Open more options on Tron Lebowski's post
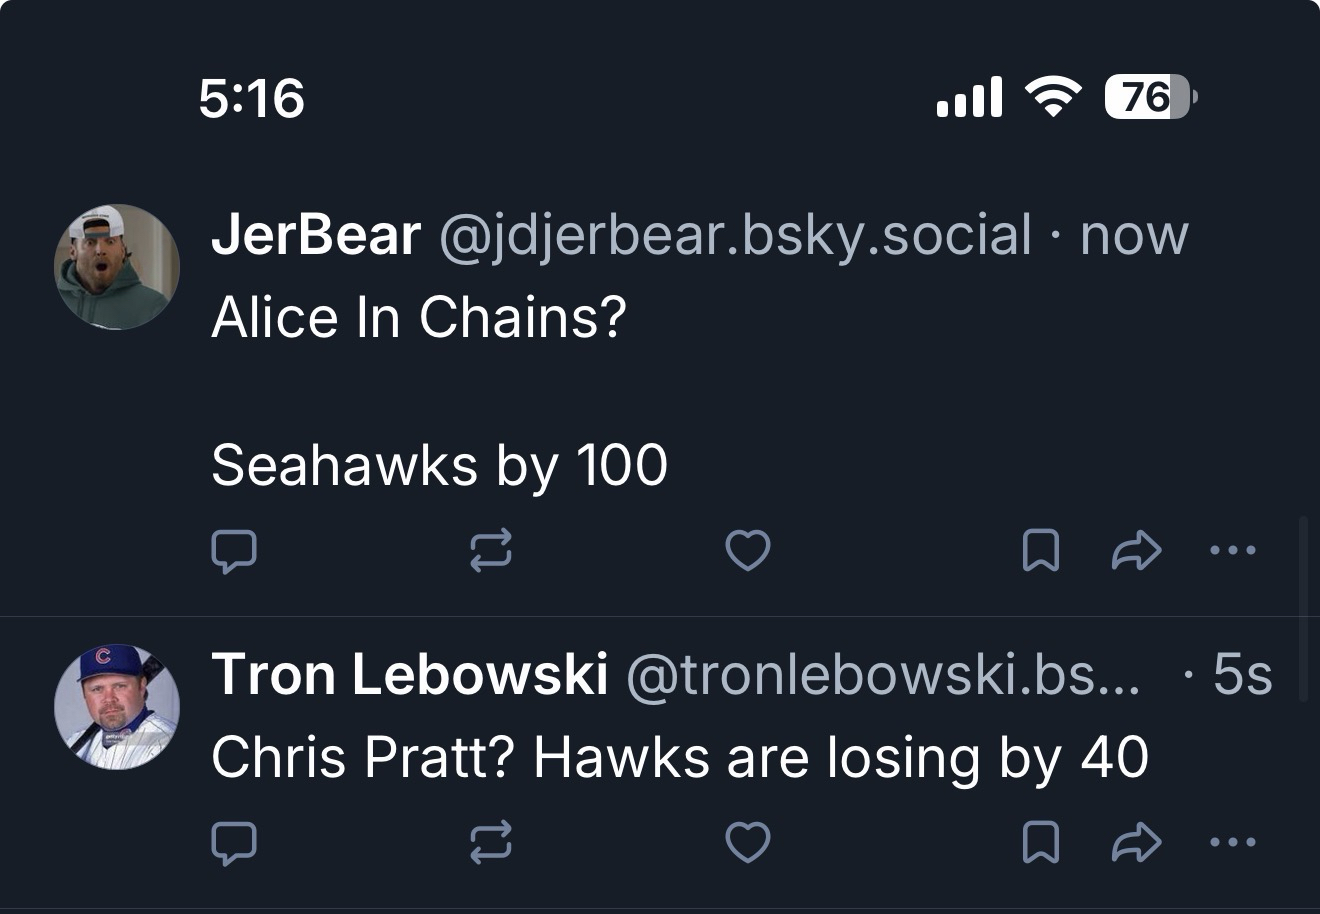This screenshot has height=914, width=1320. click(1232, 842)
